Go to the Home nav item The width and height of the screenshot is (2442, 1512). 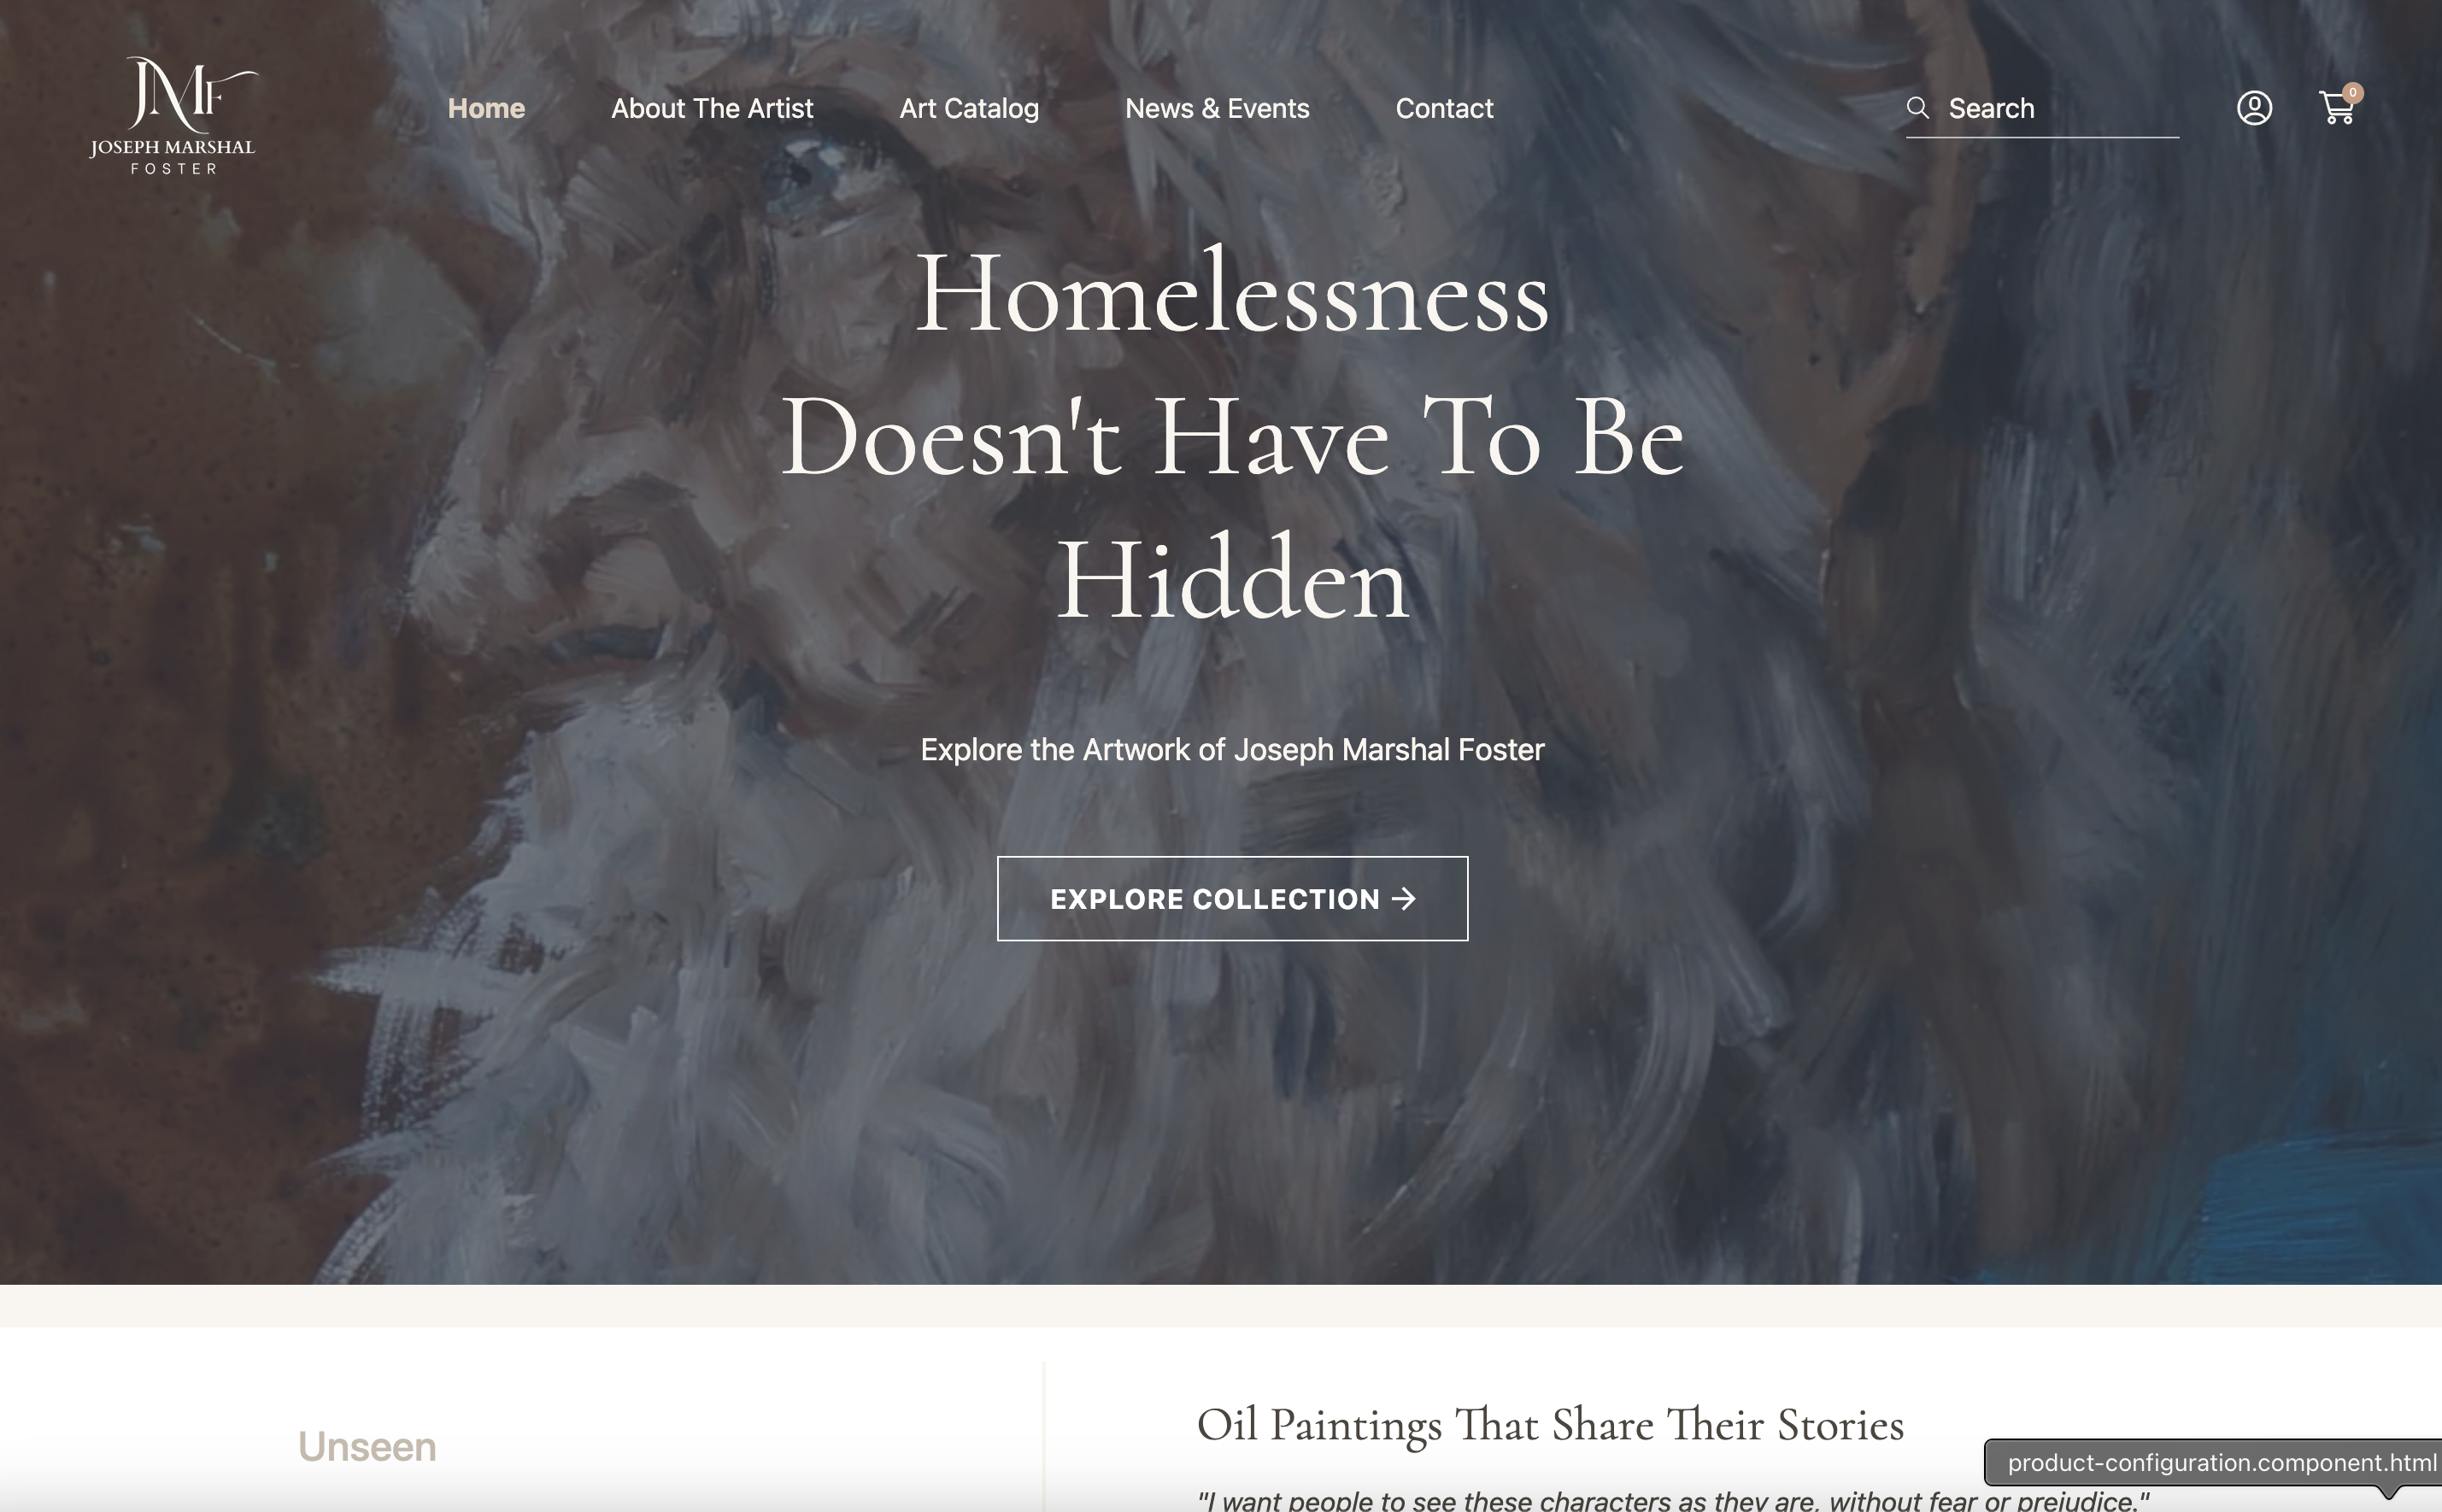coord(486,108)
